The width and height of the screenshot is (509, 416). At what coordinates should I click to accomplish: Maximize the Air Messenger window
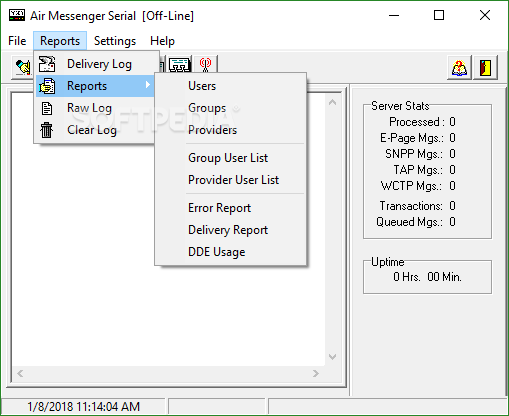[x=439, y=15]
